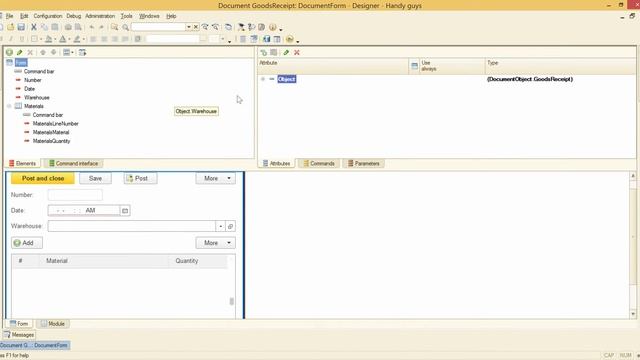Open the text color dropdown arrow
The width and height of the screenshot is (640, 360).
(x=69, y=39)
